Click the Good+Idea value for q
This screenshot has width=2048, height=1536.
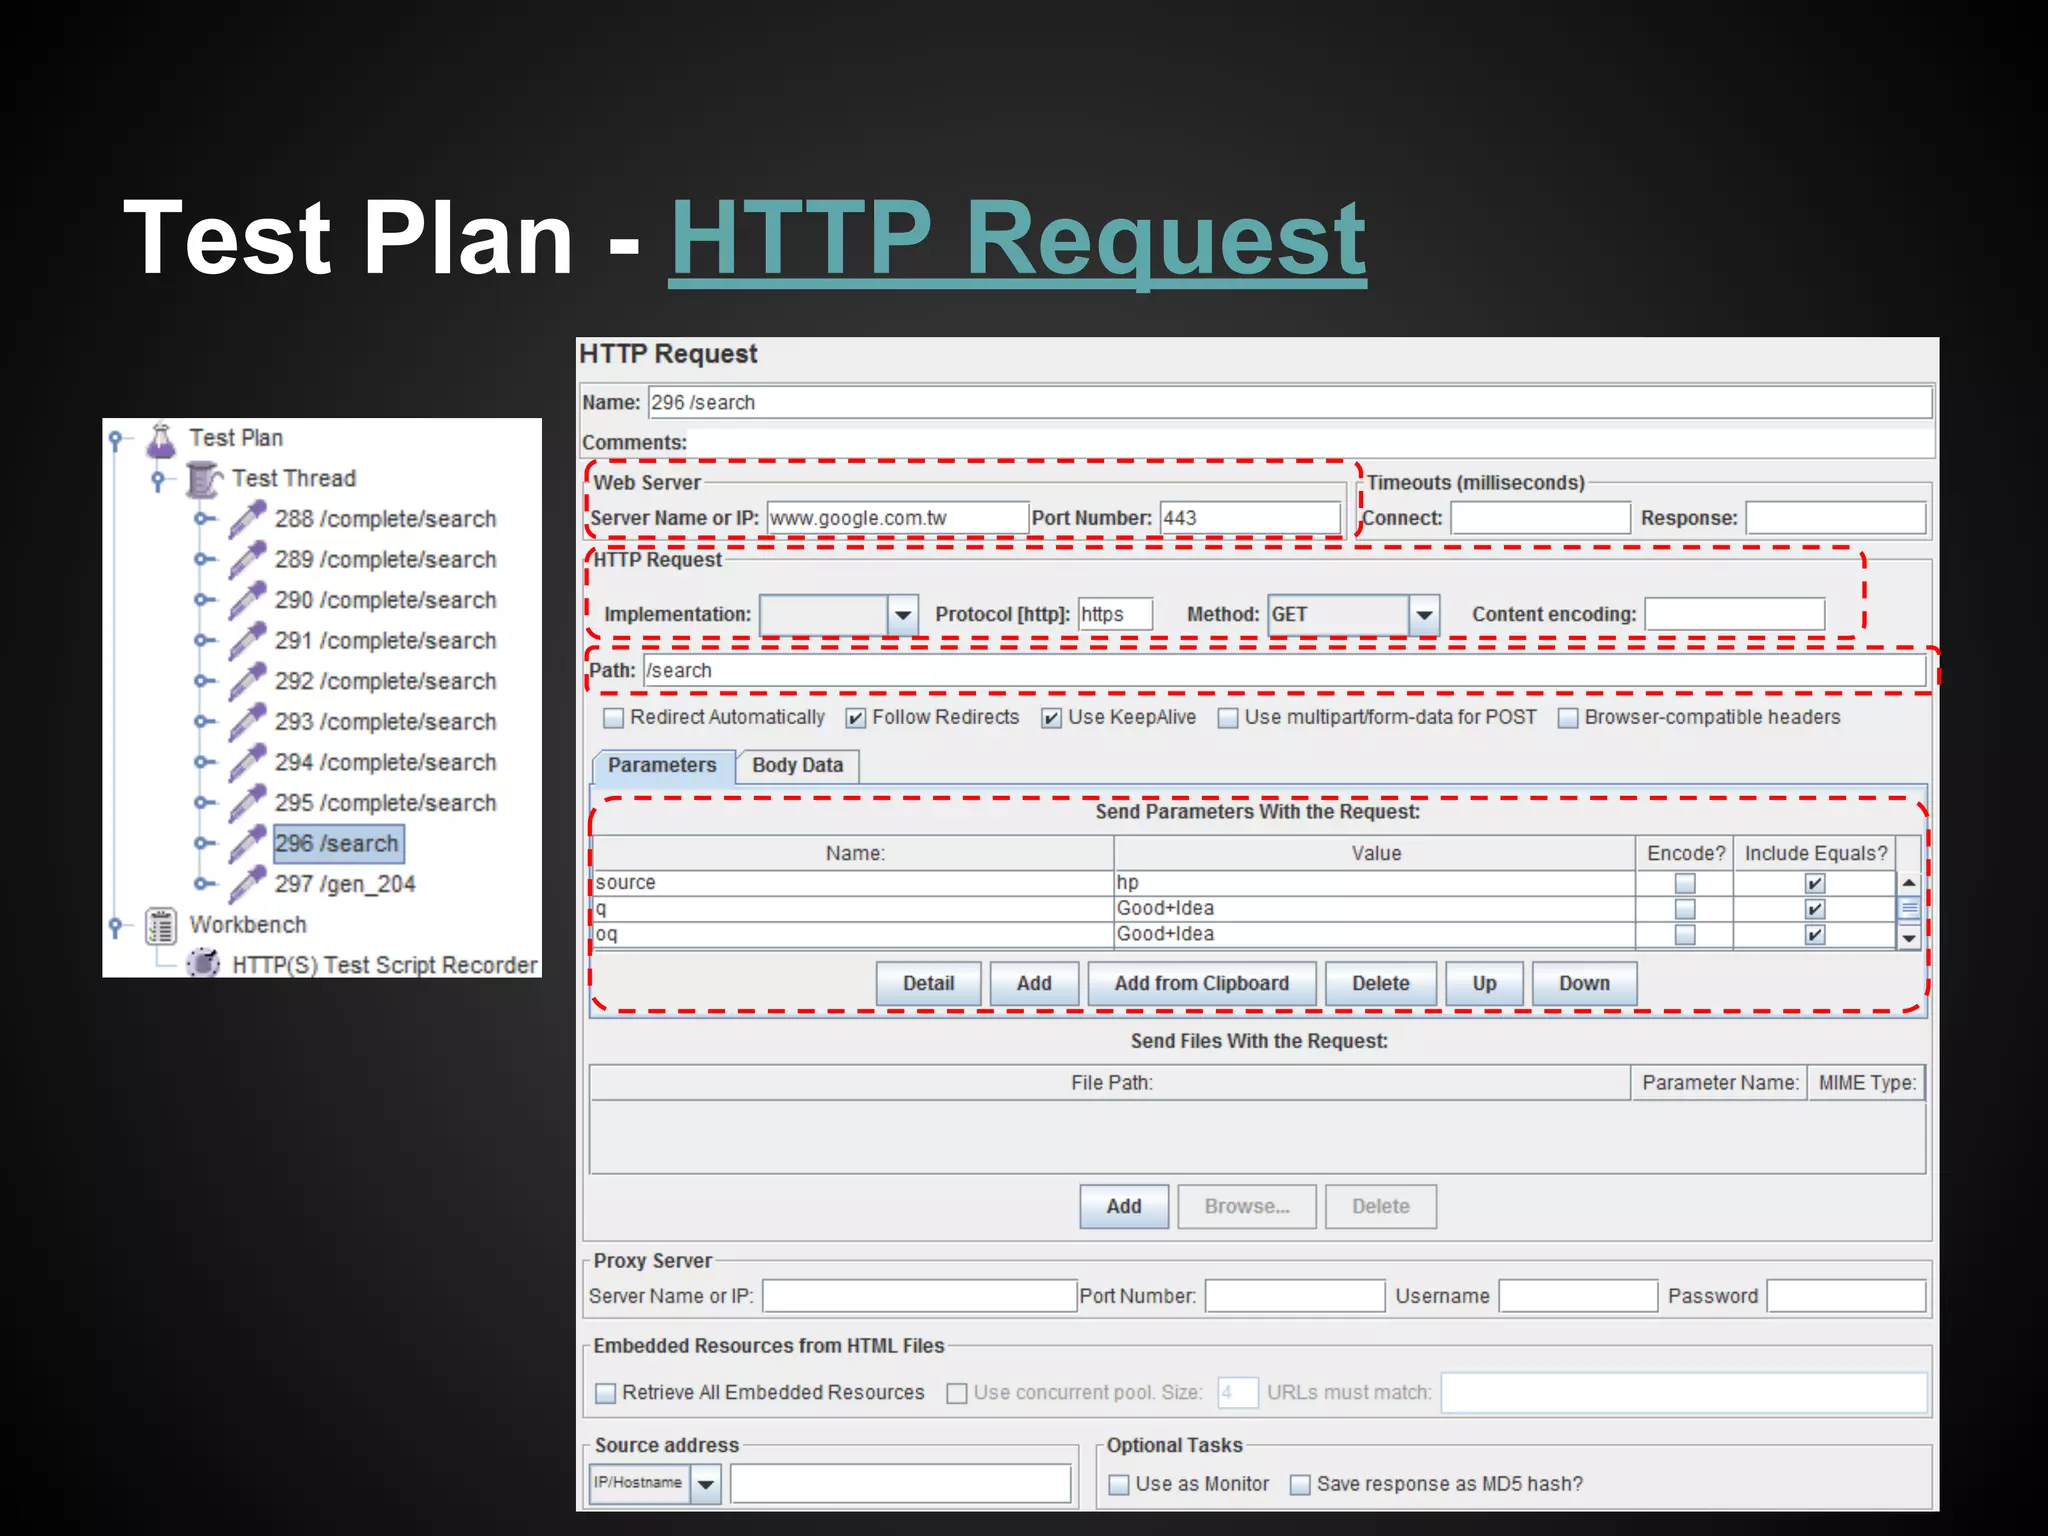pyautogui.click(x=1374, y=909)
